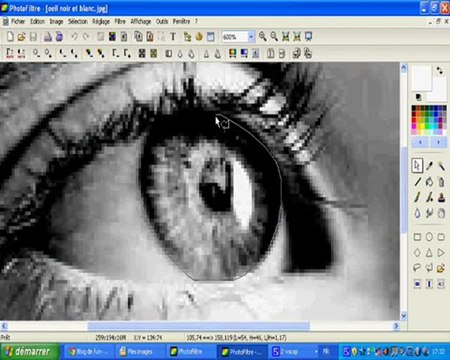This screenshot has height=360, width=450.
Task: Create a new image with New icon
Action: (x=10, y=36)
